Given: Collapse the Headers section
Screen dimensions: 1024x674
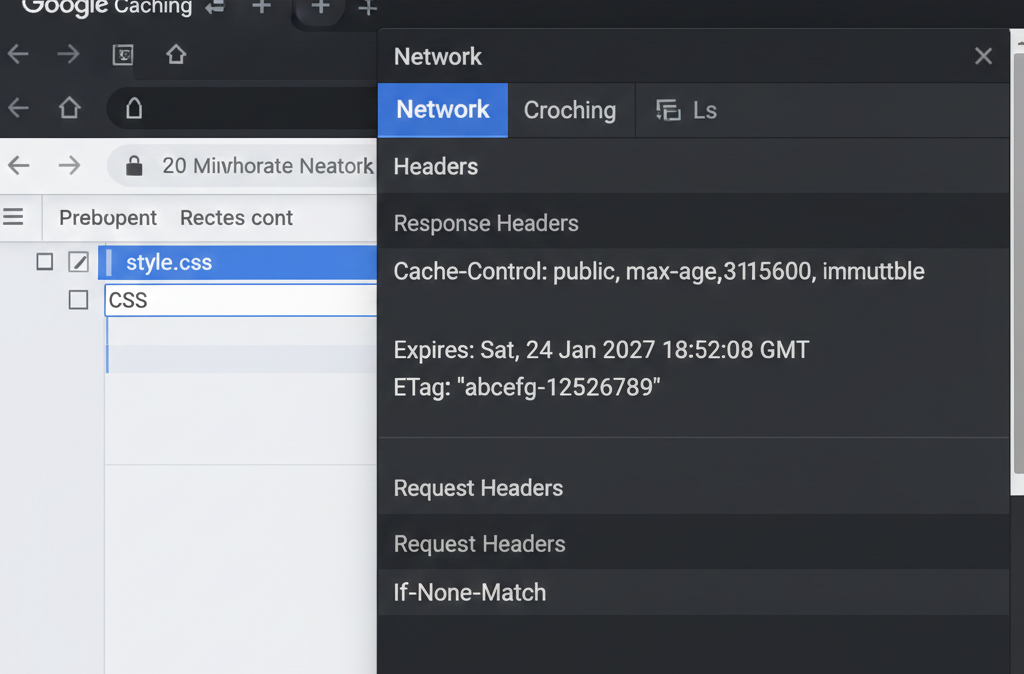Looking at the screenshot, I should coord(435,166).
